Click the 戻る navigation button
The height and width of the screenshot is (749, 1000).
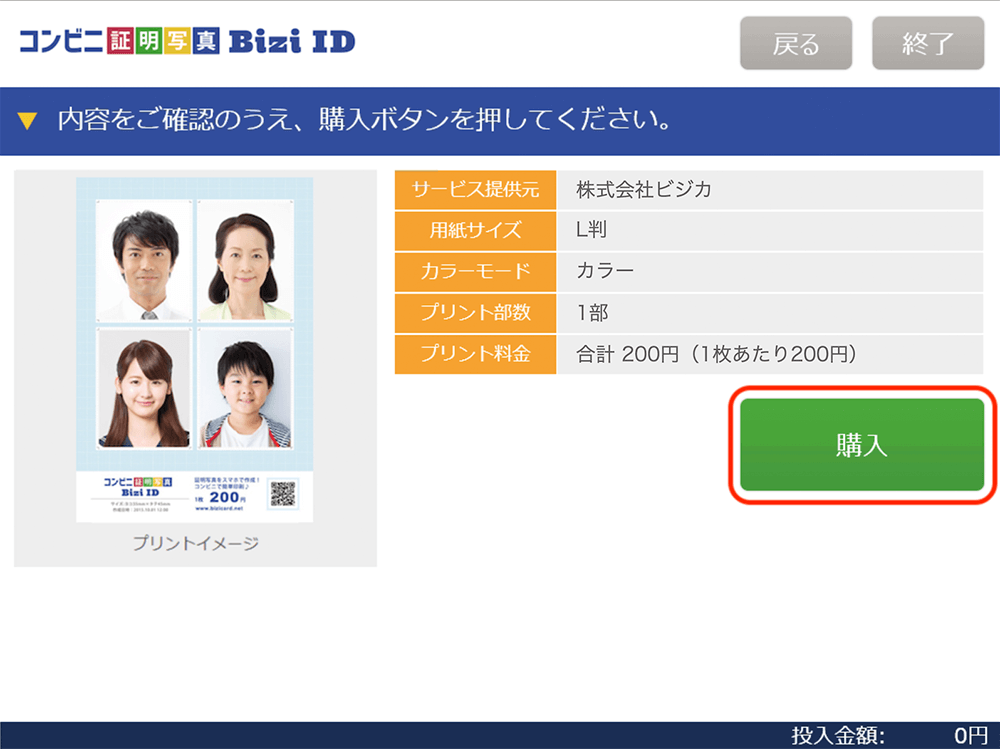[796, 43]
